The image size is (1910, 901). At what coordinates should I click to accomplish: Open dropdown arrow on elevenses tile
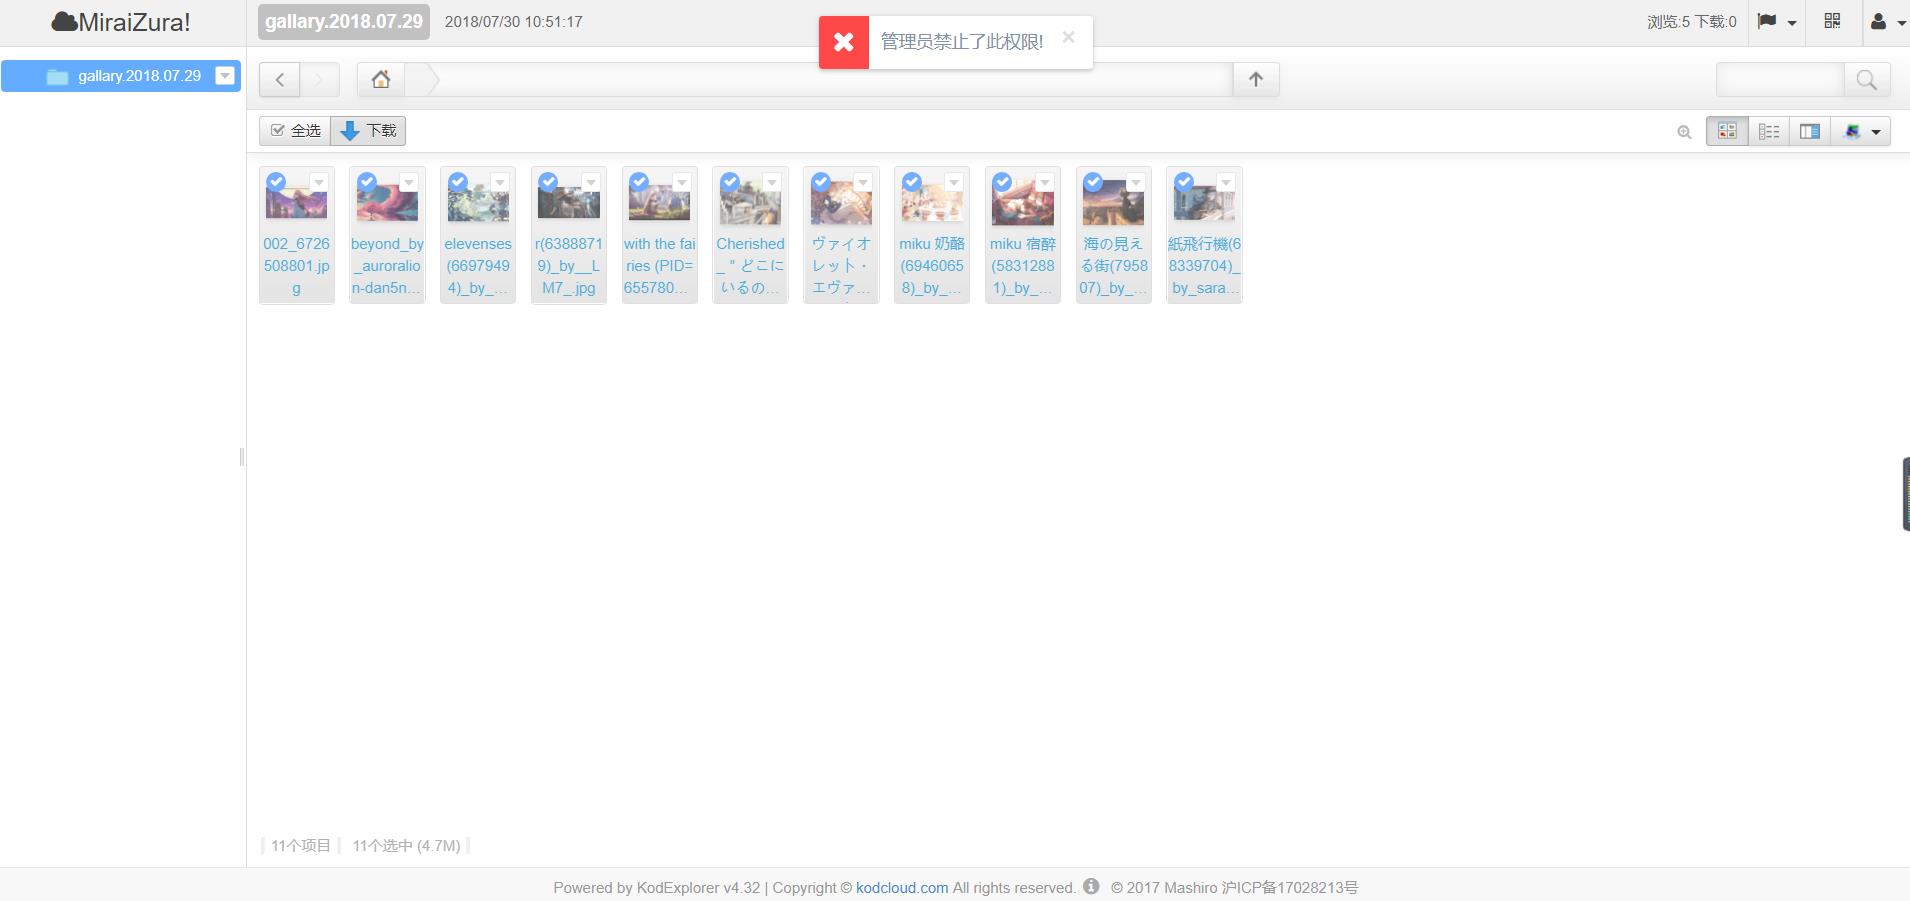click(500, 182)
